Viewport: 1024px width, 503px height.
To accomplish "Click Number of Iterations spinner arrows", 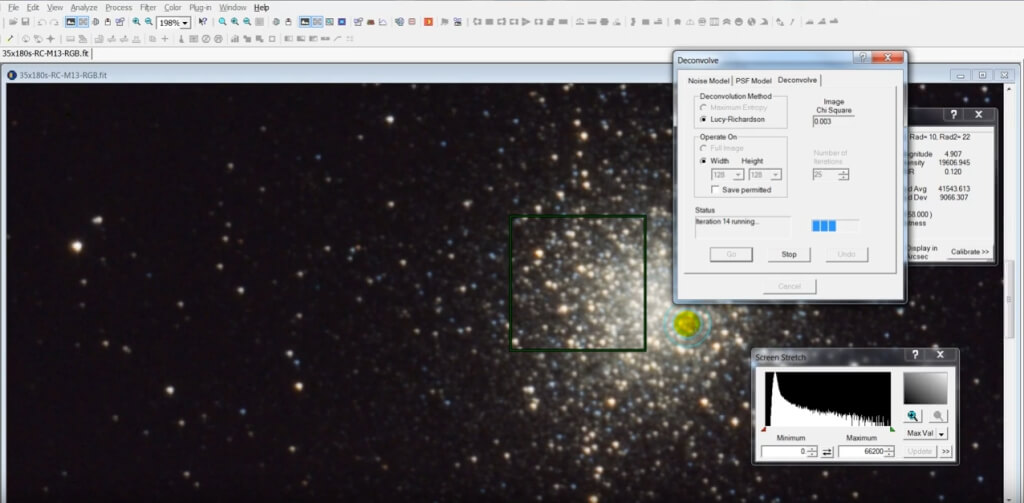I will click(843, 174).
